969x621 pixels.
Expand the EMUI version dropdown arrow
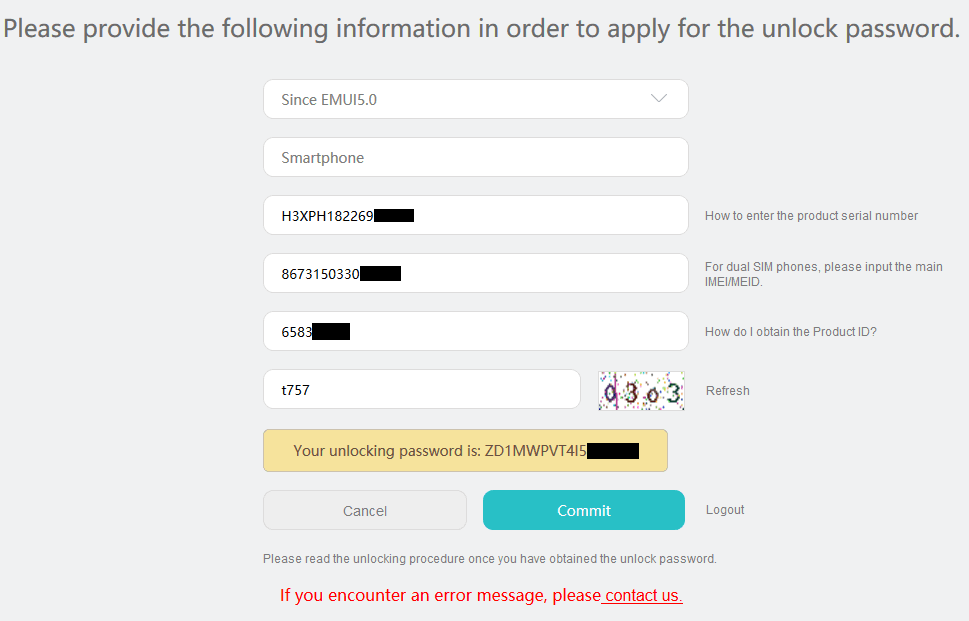[x=659, y=99]
